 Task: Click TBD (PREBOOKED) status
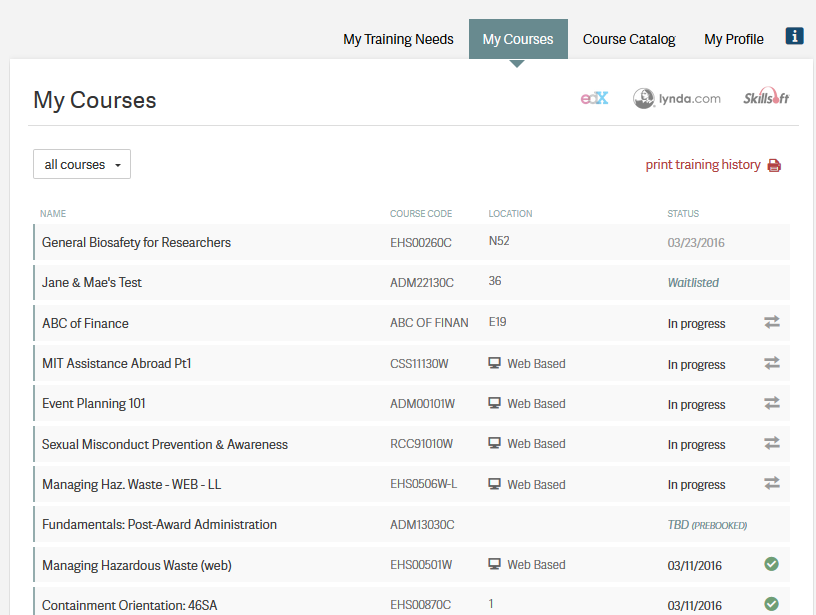pyautogui.click(x=707, y=524)
